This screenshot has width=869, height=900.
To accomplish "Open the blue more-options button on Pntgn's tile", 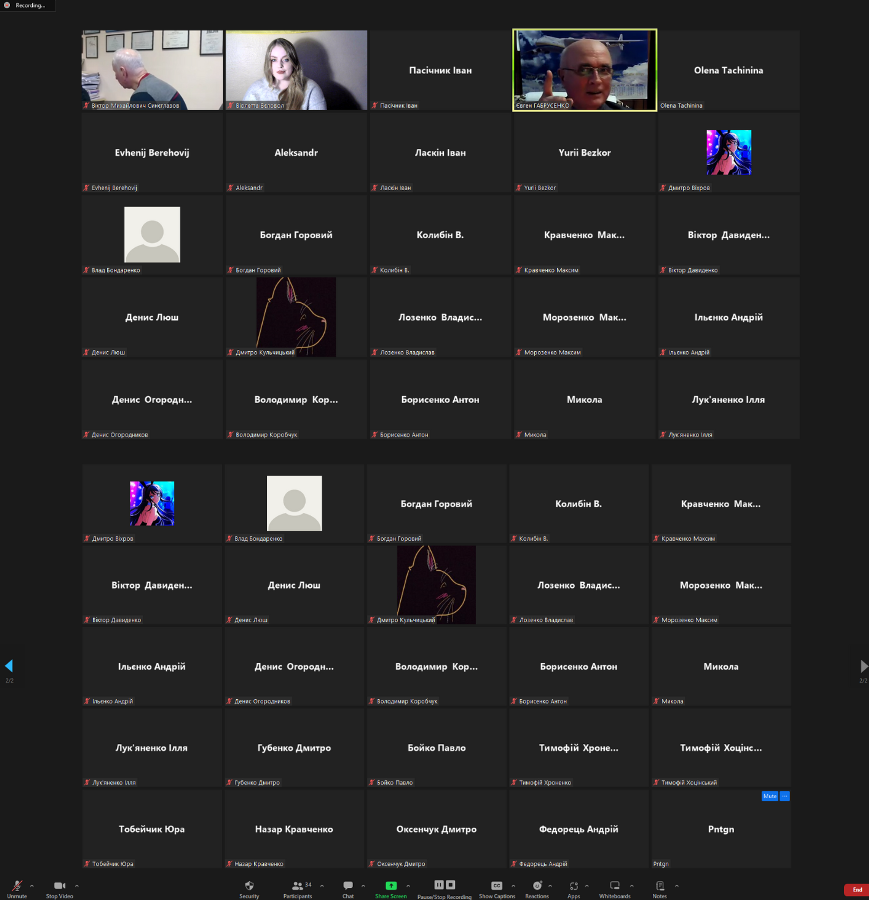I will (785, 796).
